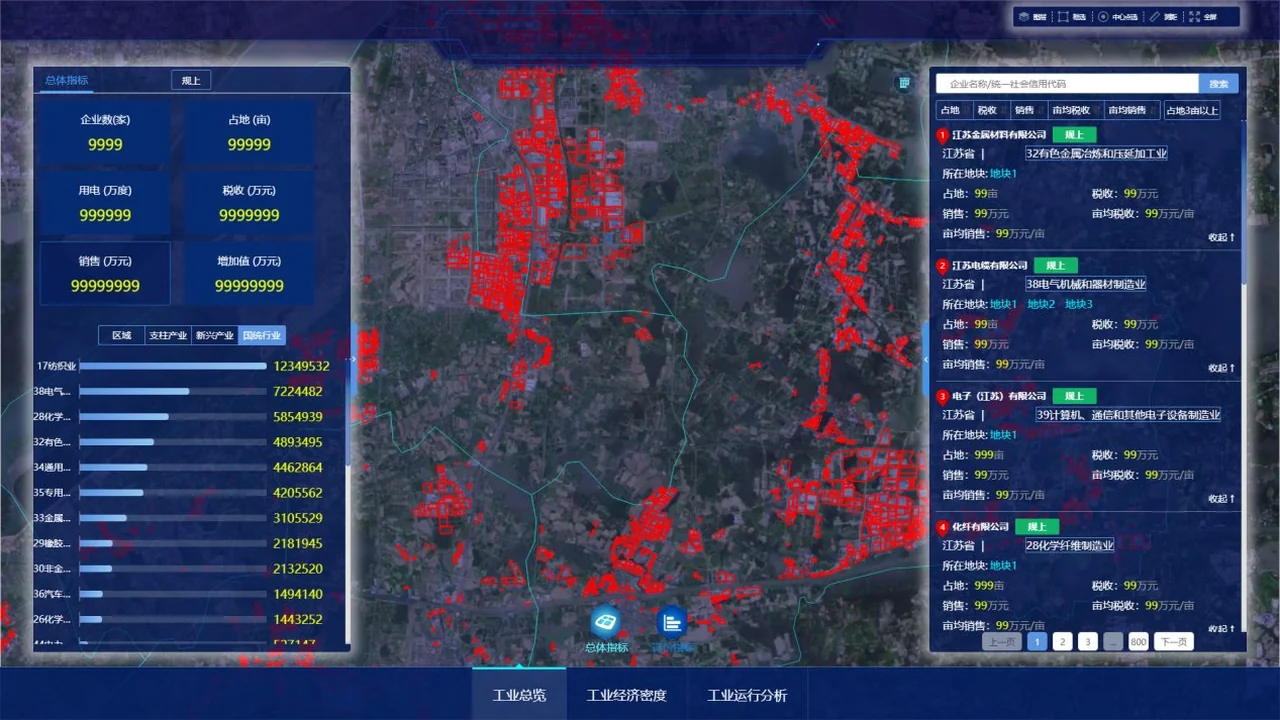The image size is (1280, 720).
Task: Go to 下一页 next page
Action: (1174, 642)
